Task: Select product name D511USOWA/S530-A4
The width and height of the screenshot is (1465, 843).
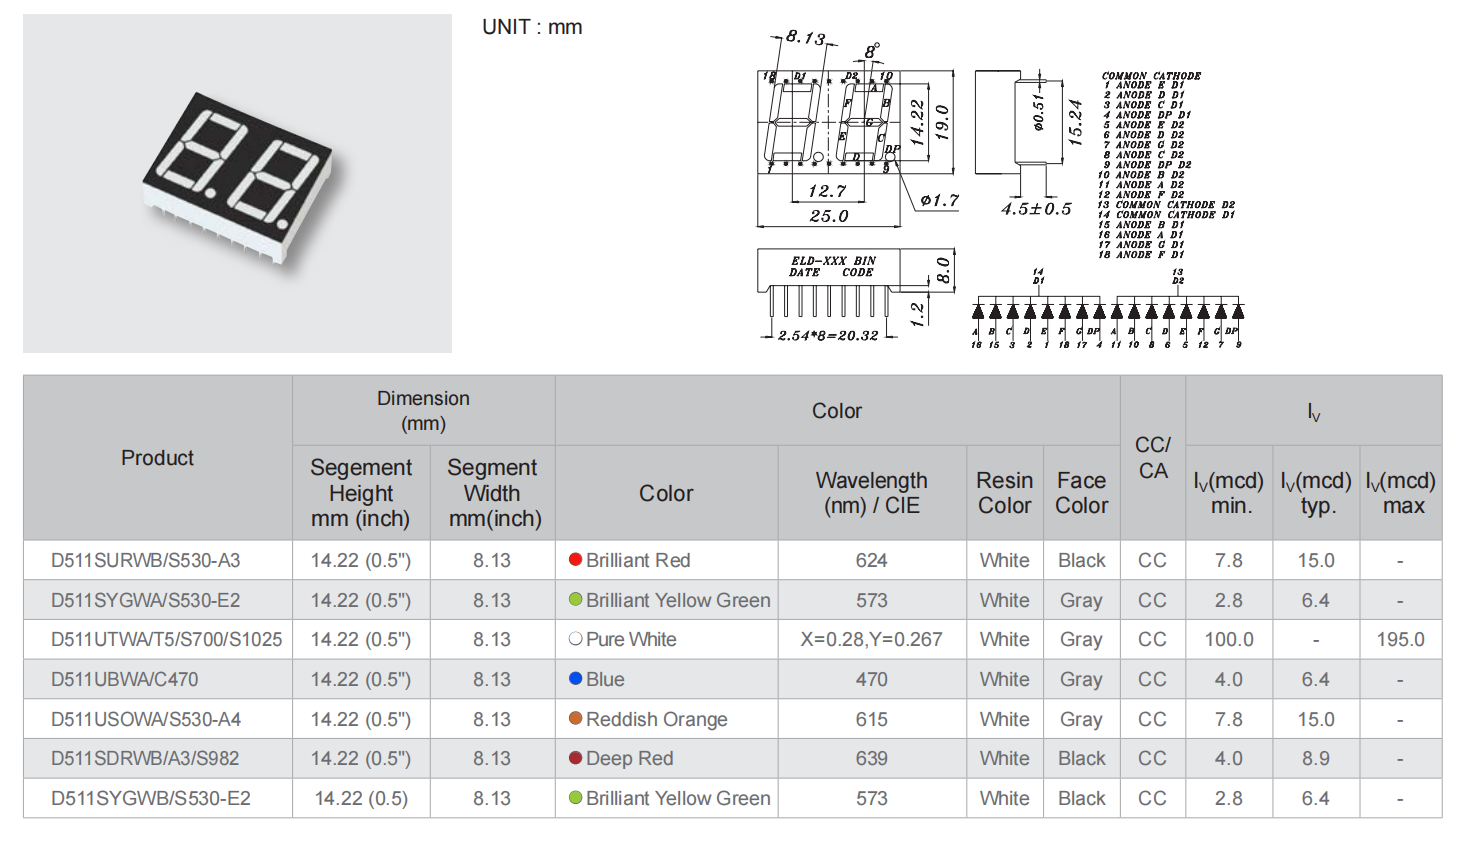Action: 146,719
